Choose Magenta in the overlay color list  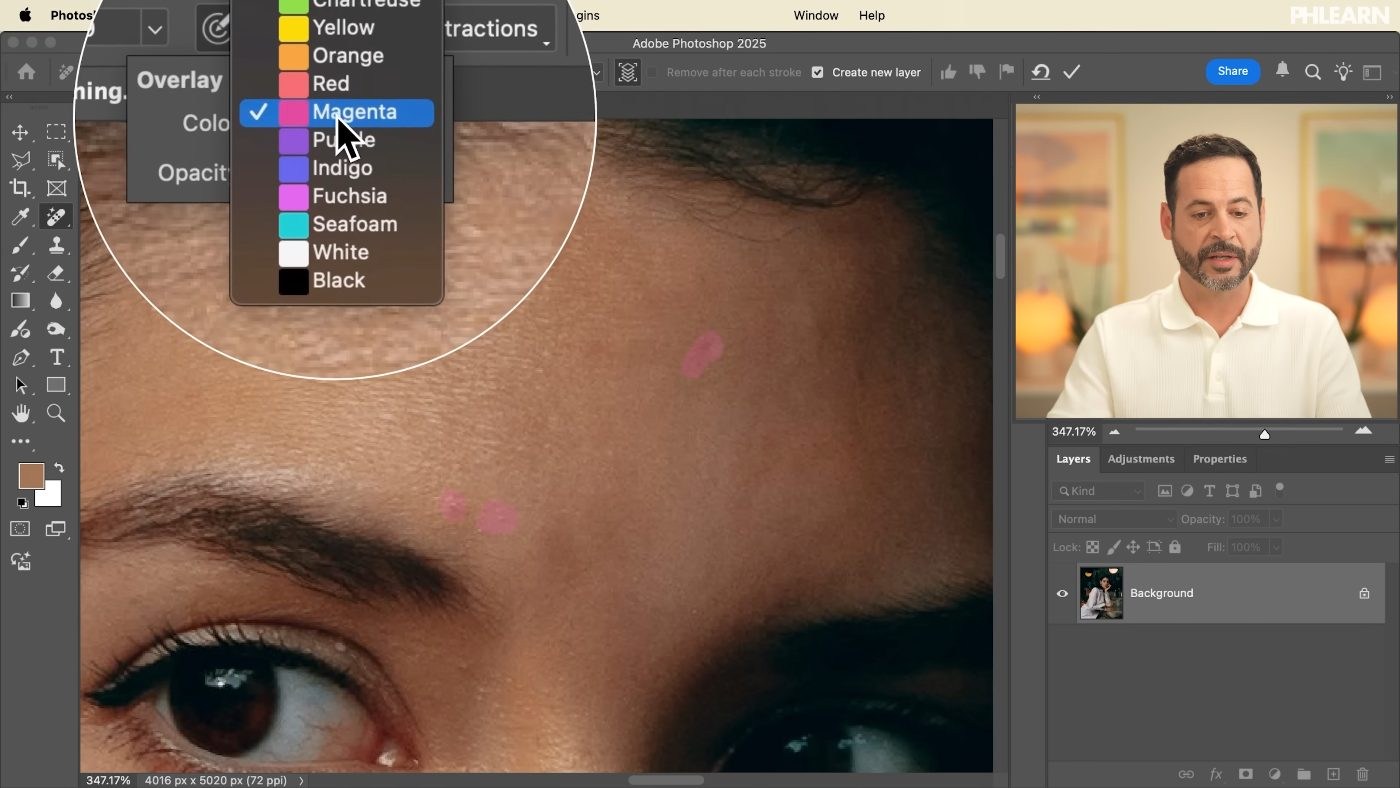coord(336,112)
